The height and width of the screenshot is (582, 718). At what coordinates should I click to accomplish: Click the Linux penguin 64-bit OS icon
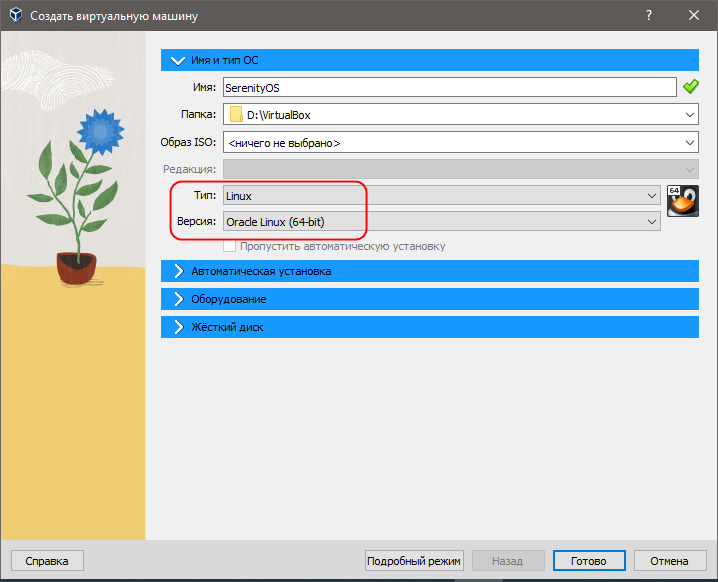click(683, 201)
